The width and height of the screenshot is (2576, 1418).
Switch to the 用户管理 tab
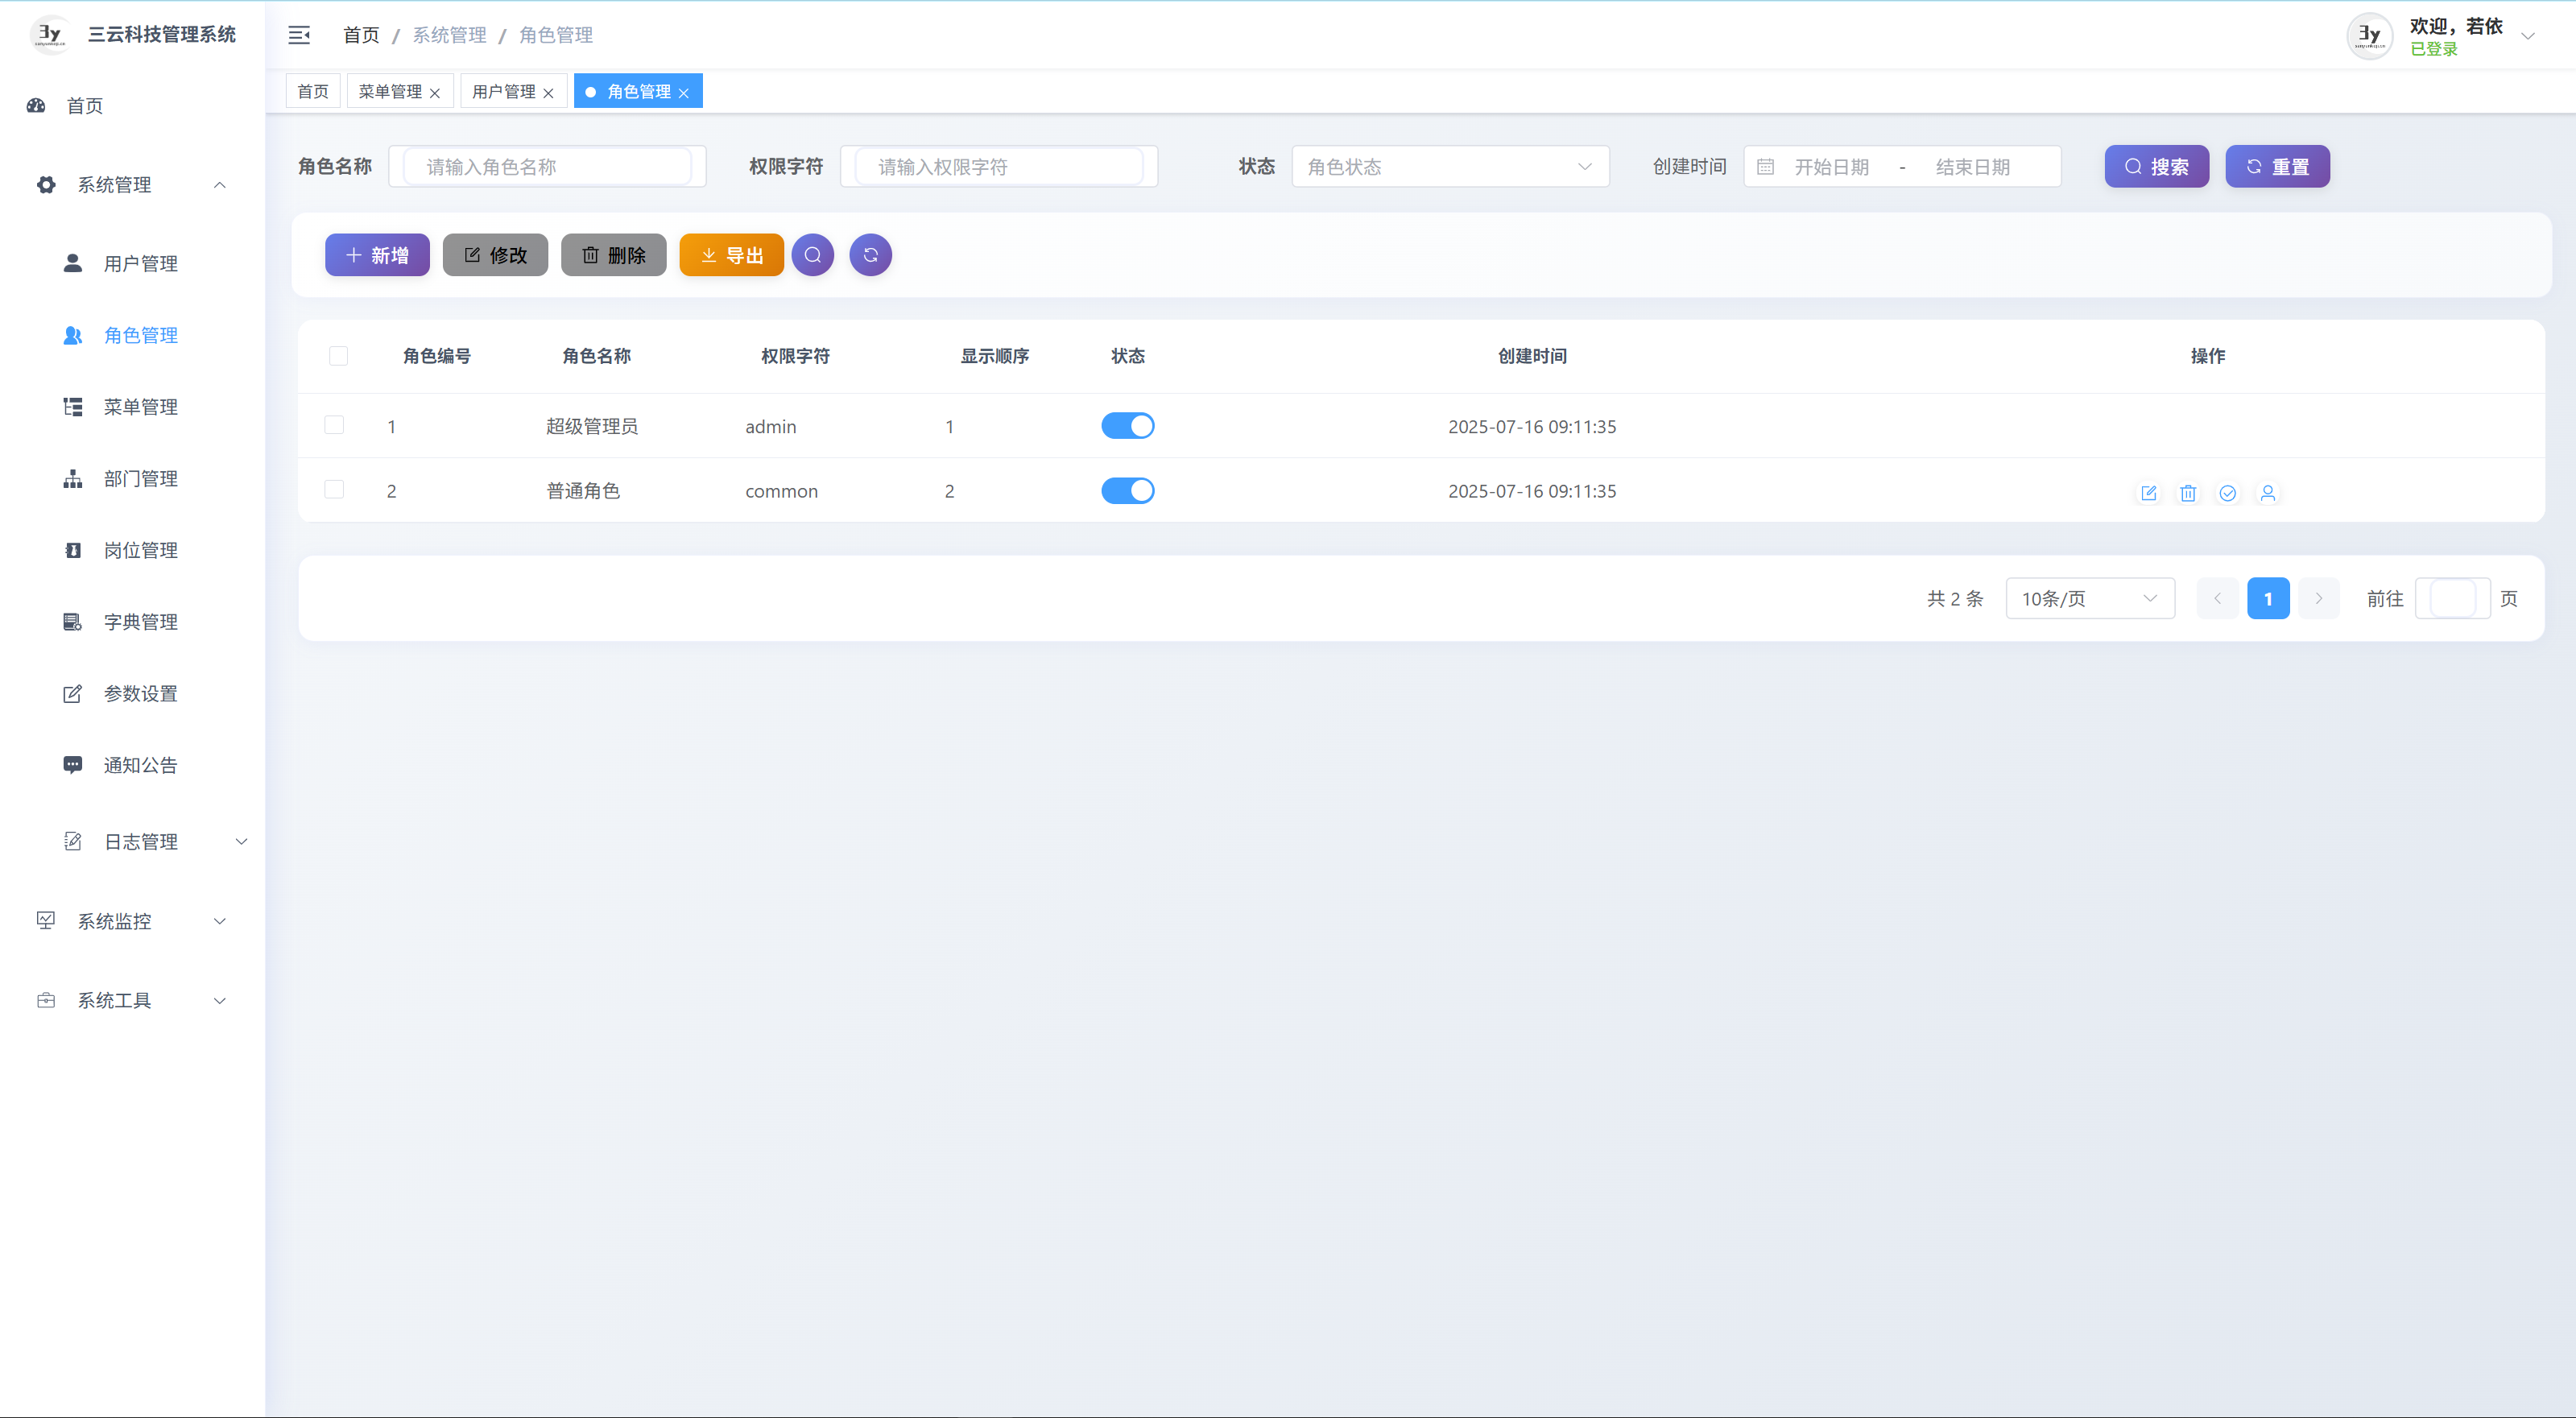tap(503, 92)
